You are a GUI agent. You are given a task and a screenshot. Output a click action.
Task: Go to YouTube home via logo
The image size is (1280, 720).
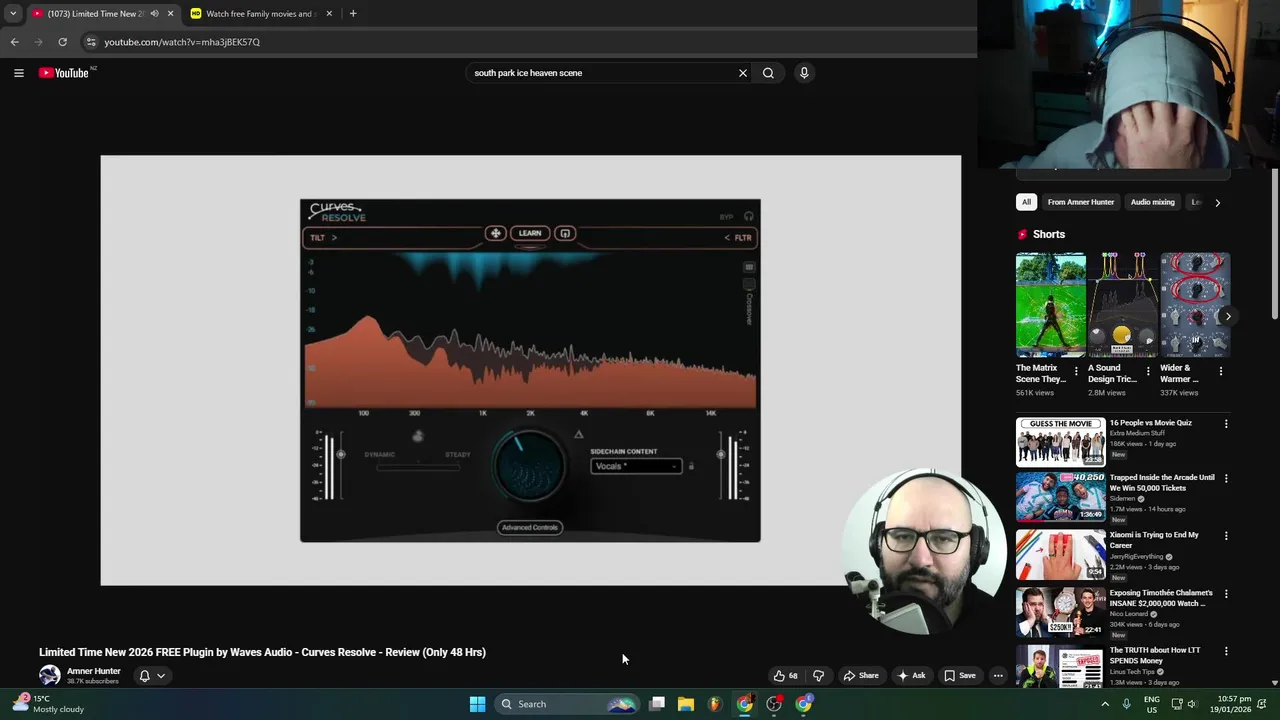(x=64, y=73)
